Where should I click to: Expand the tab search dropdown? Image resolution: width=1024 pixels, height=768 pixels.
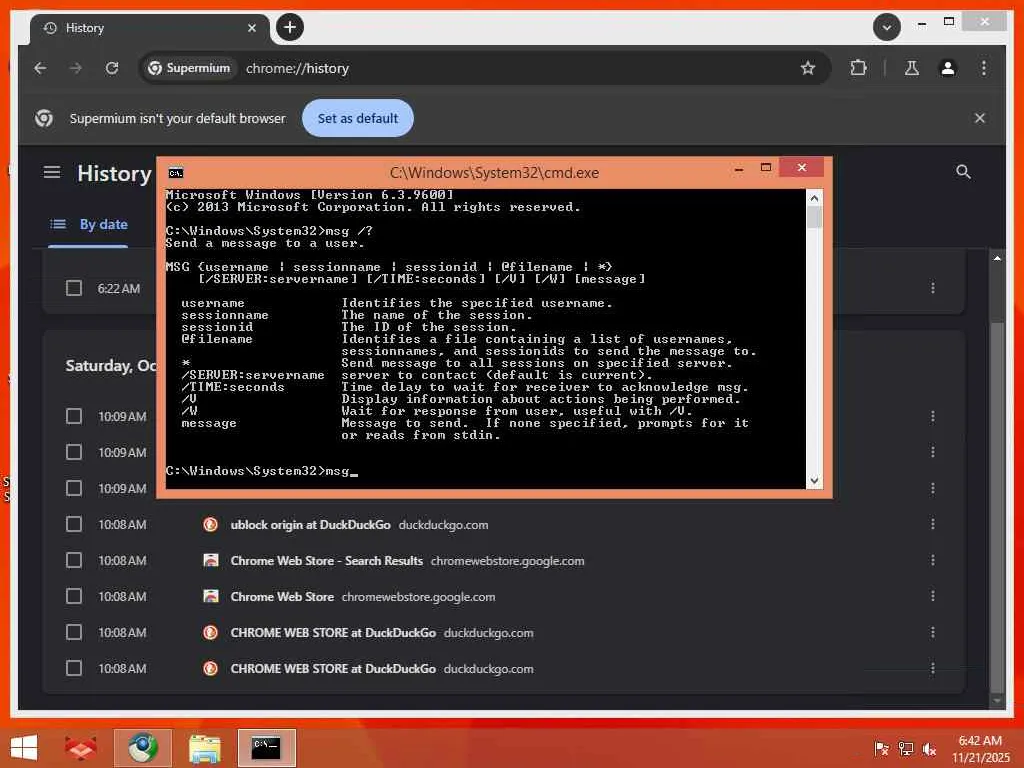tap(886, 27)
